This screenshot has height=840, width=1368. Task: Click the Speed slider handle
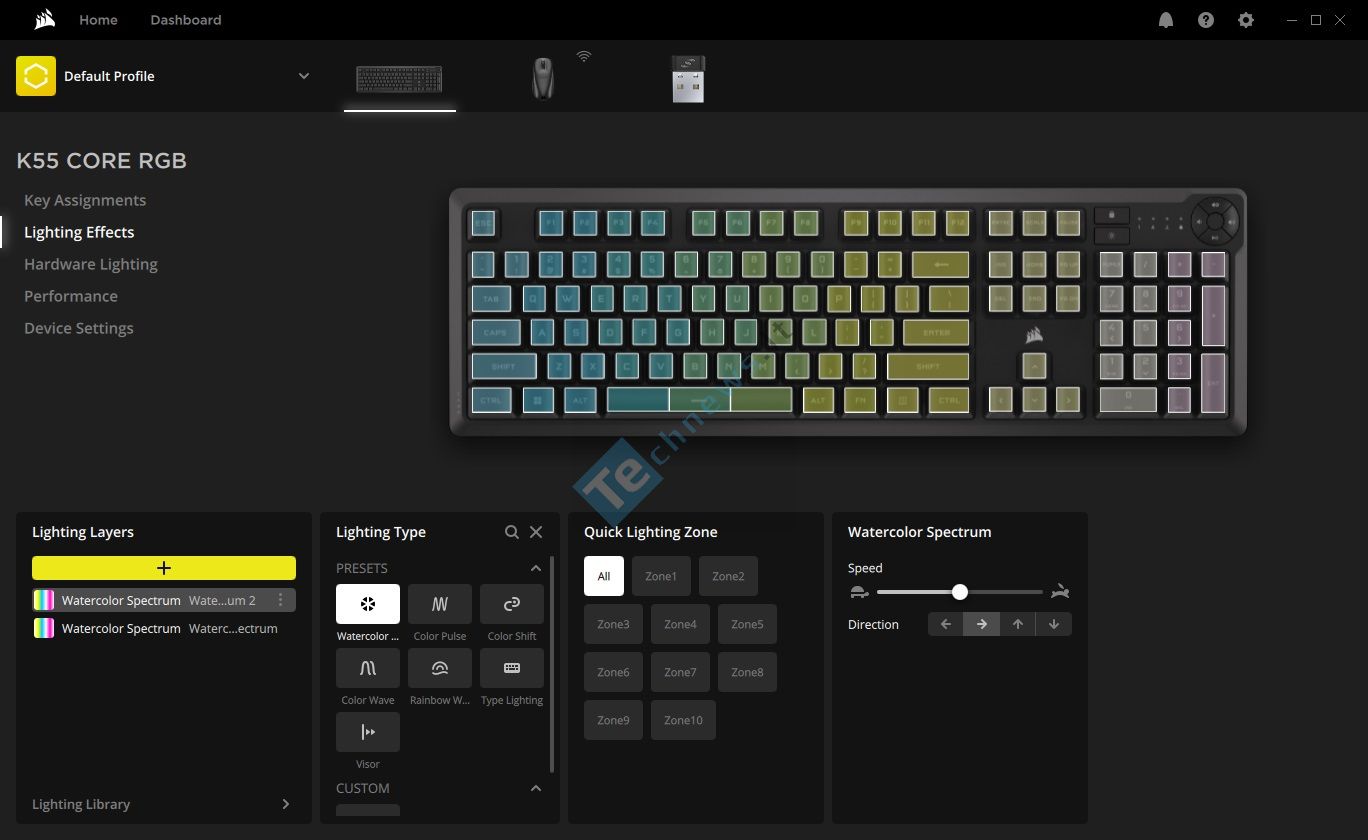click(x=960, y=592)
